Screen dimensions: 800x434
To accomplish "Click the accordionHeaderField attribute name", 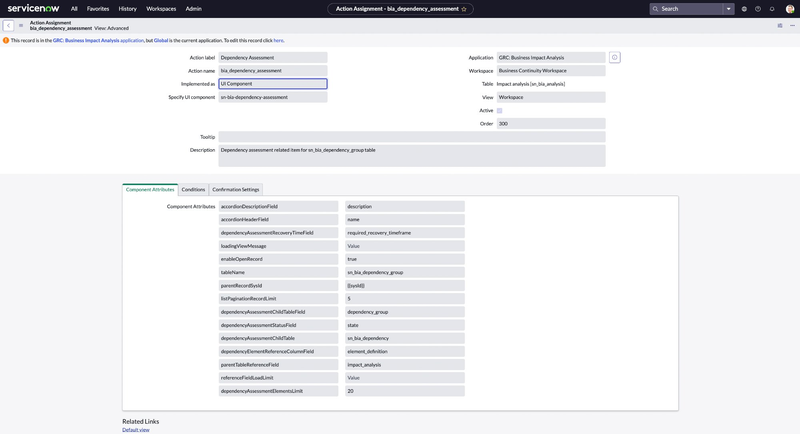I will tap(278, 219).
